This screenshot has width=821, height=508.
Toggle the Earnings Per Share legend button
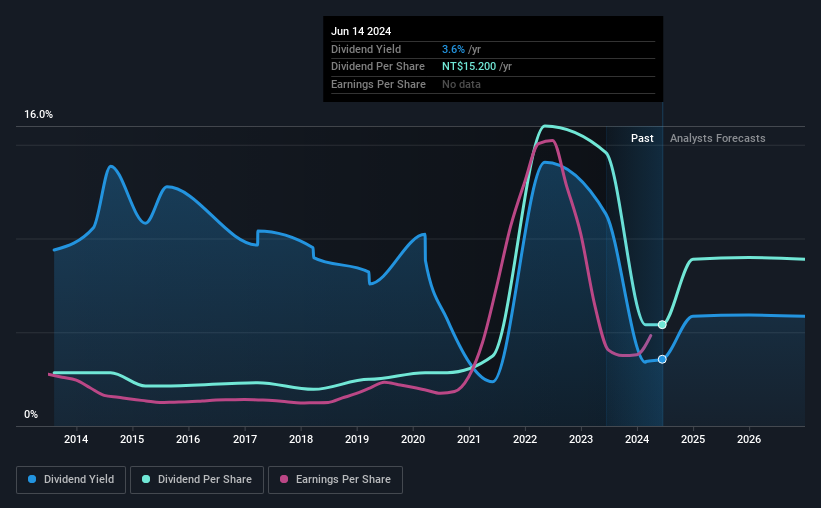(x=335, y=480)
